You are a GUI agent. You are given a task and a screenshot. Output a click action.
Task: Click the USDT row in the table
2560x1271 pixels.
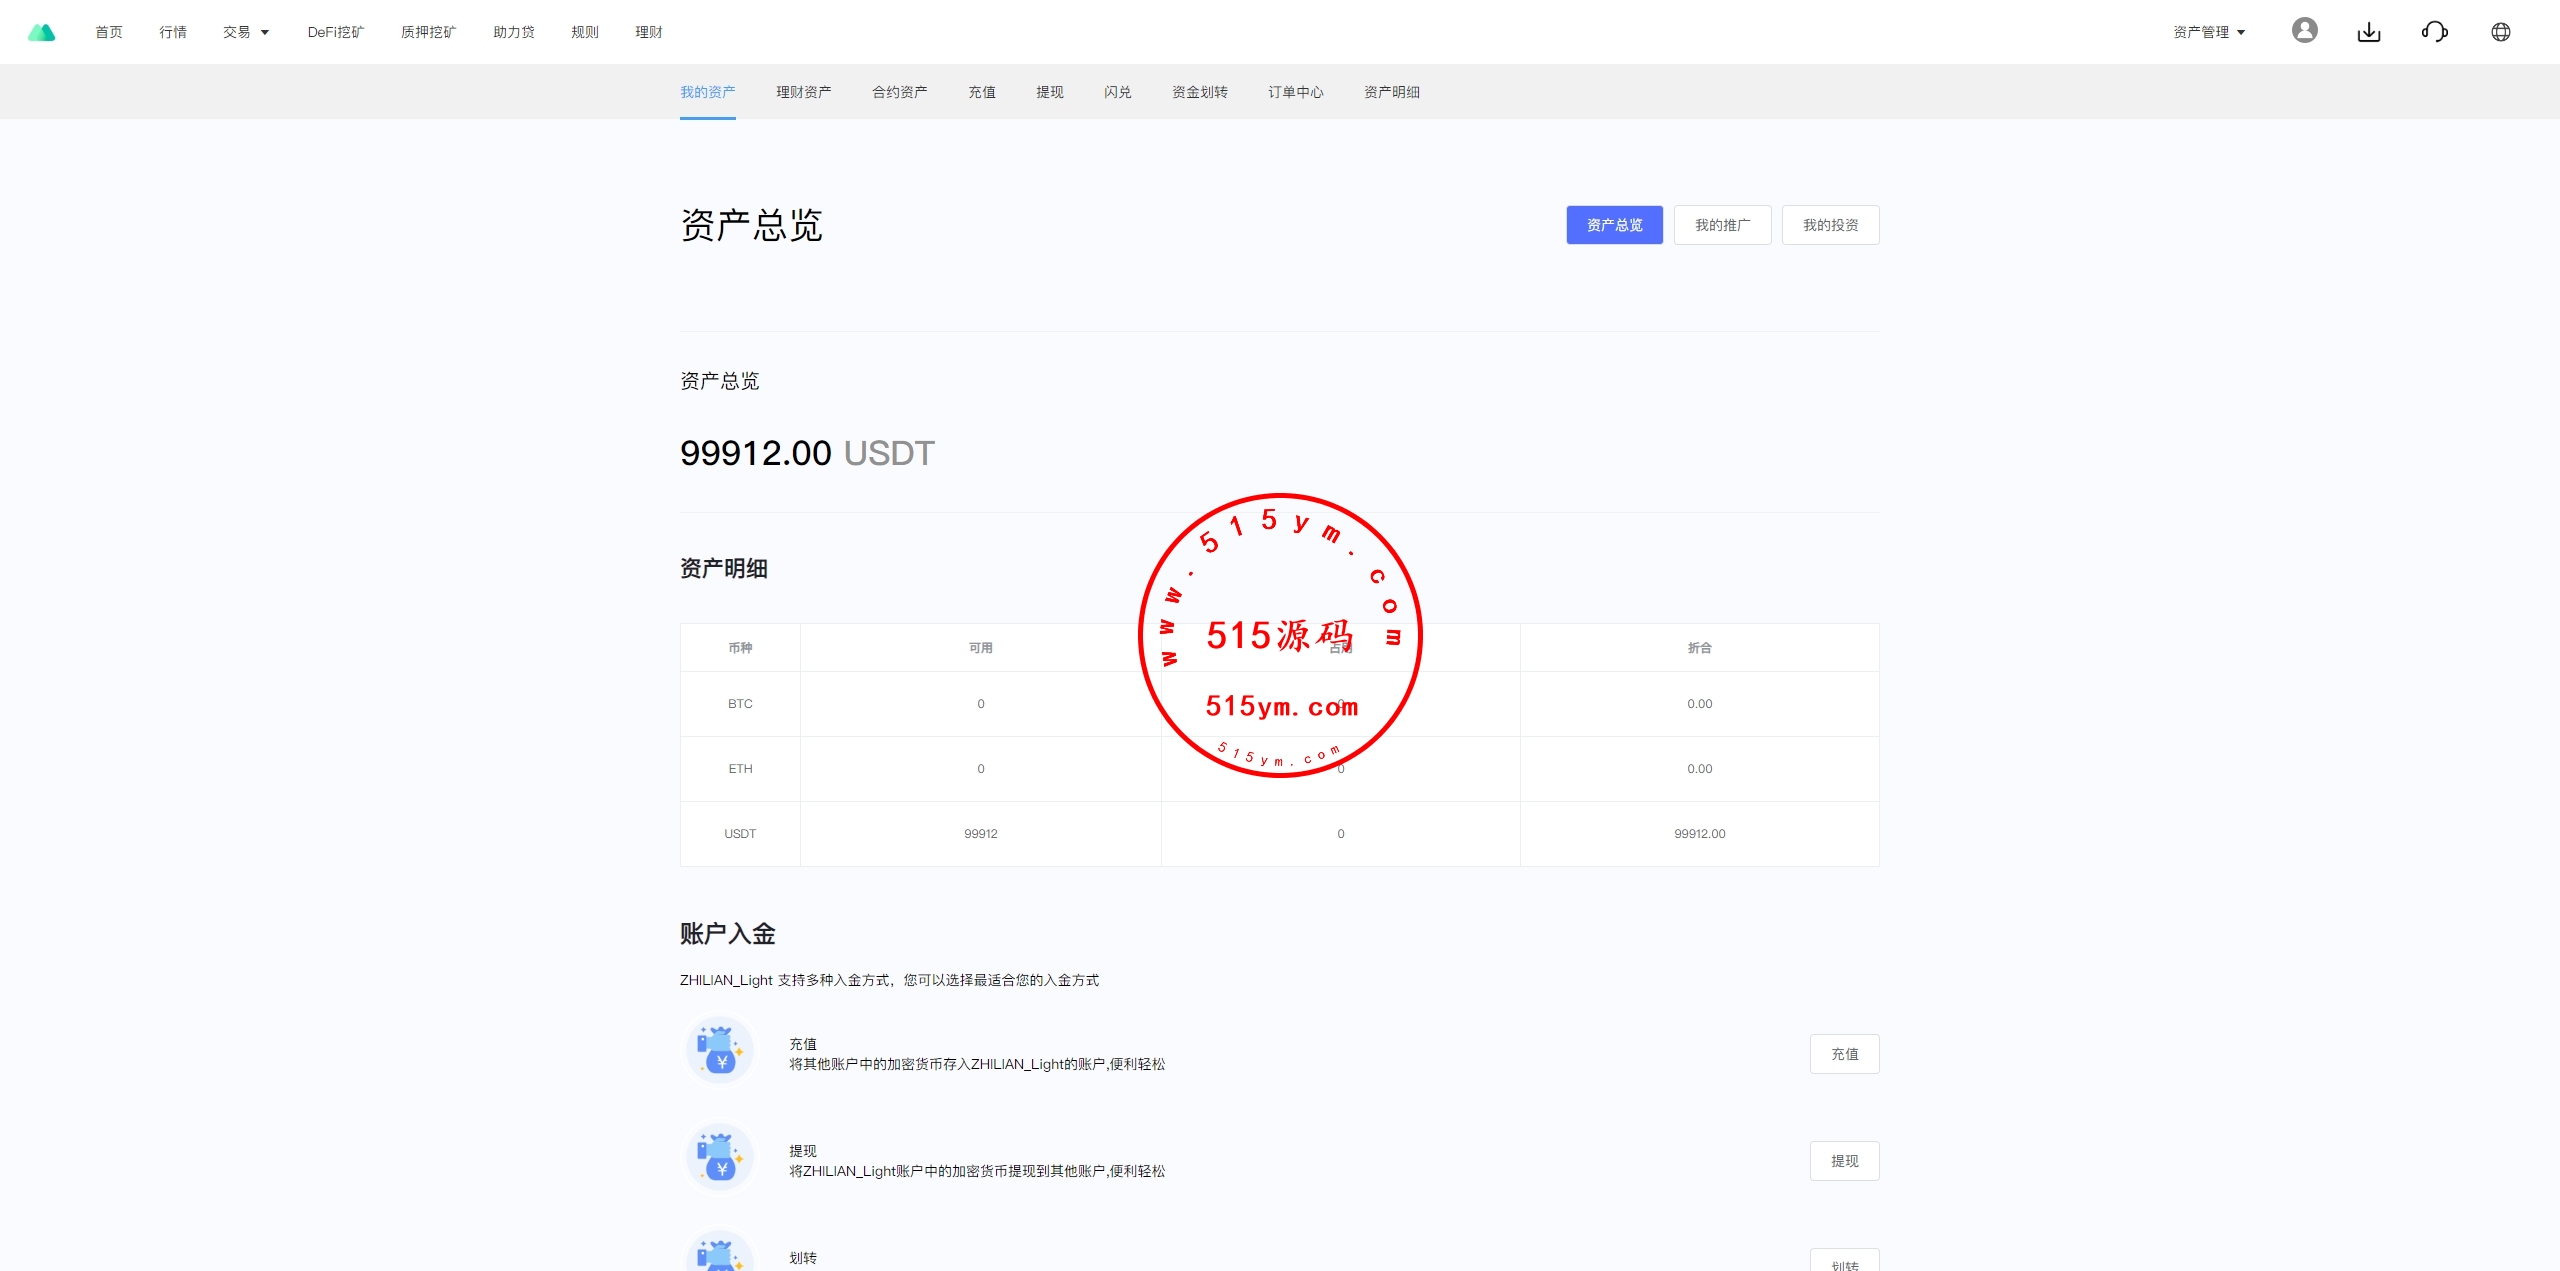pyautogui.click(x=740, y=834)
